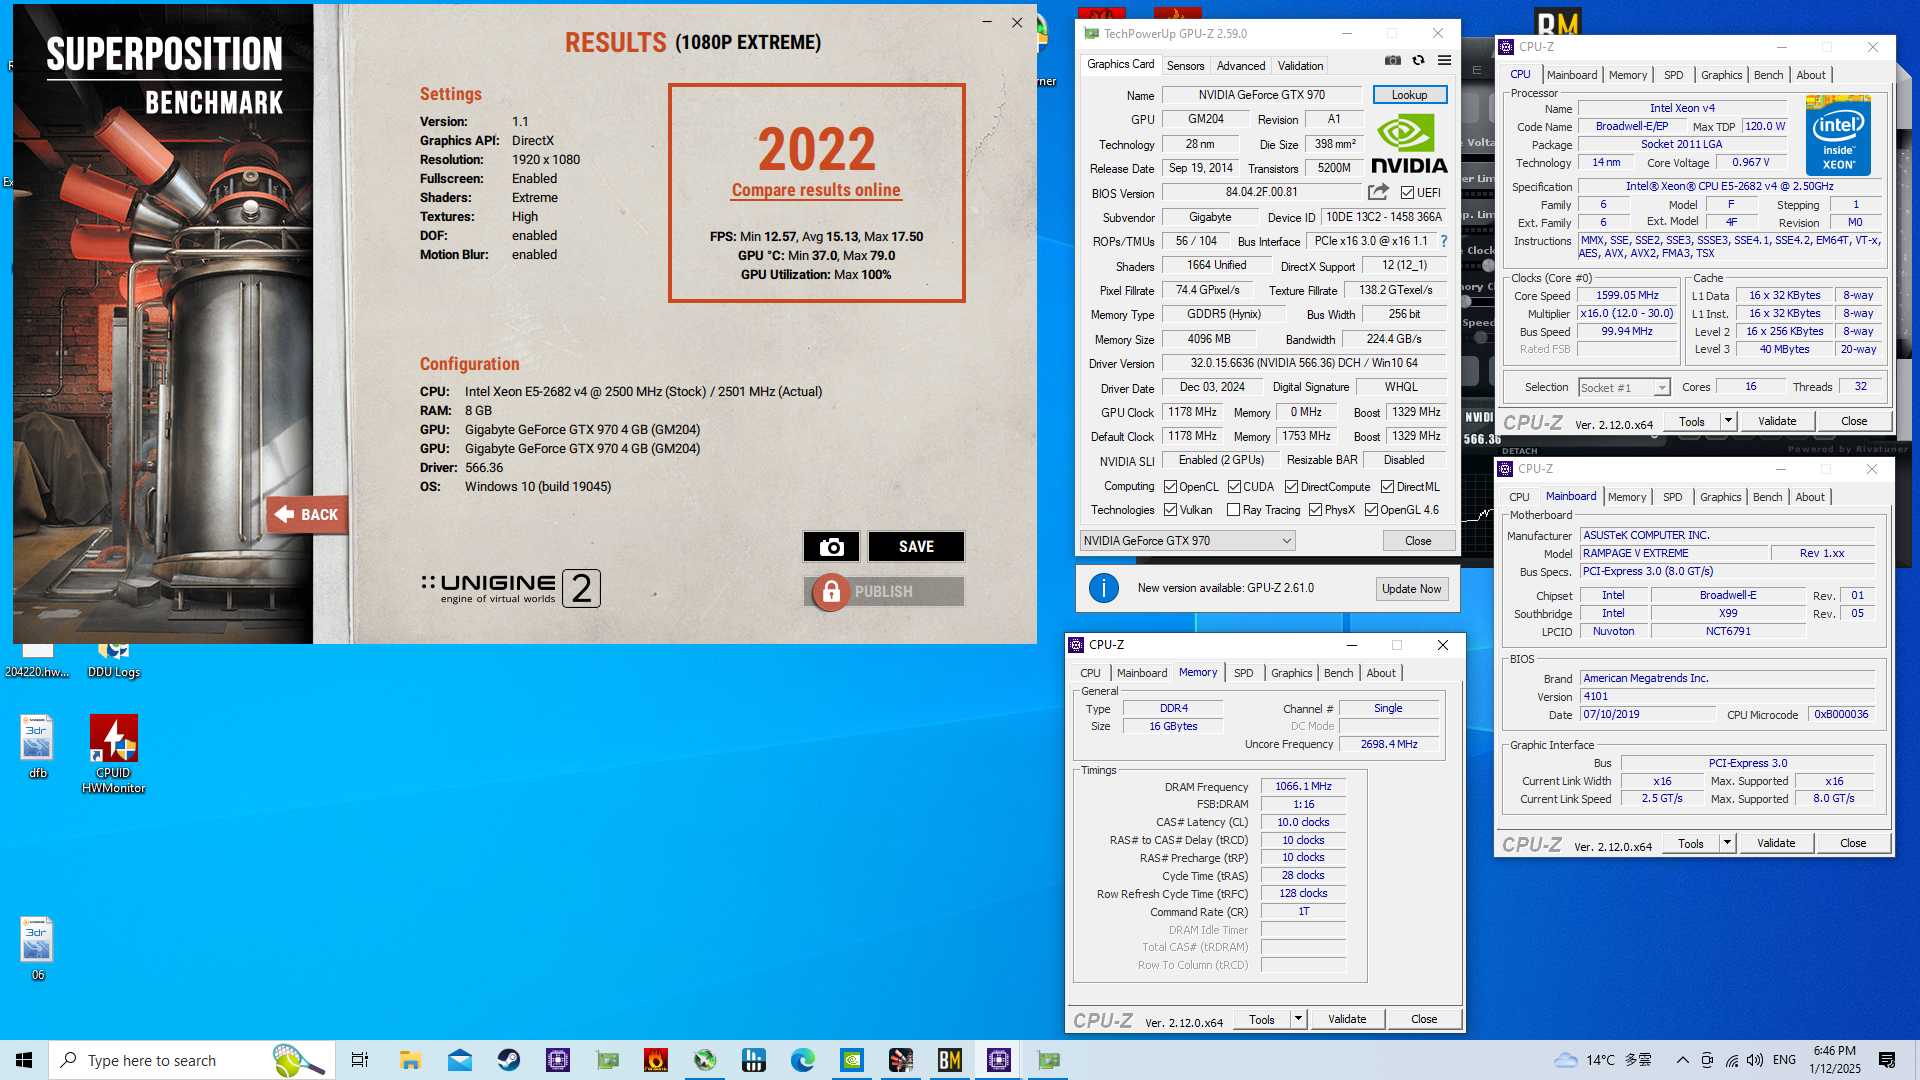1920x1080 pixels.
Task: Click the BIOS export share icon in GPU-Z
Action: 1378,192
